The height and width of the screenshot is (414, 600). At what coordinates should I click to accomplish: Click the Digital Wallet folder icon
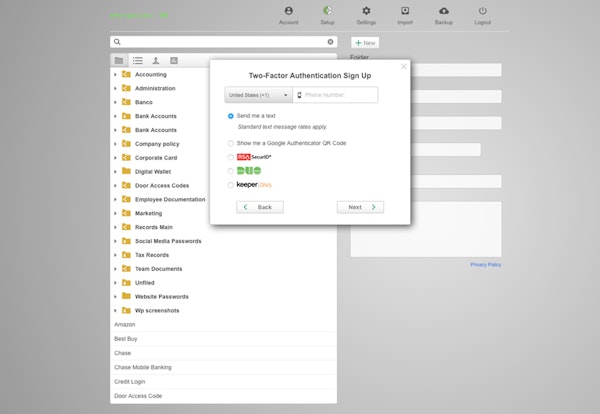(x=126, y=171)
